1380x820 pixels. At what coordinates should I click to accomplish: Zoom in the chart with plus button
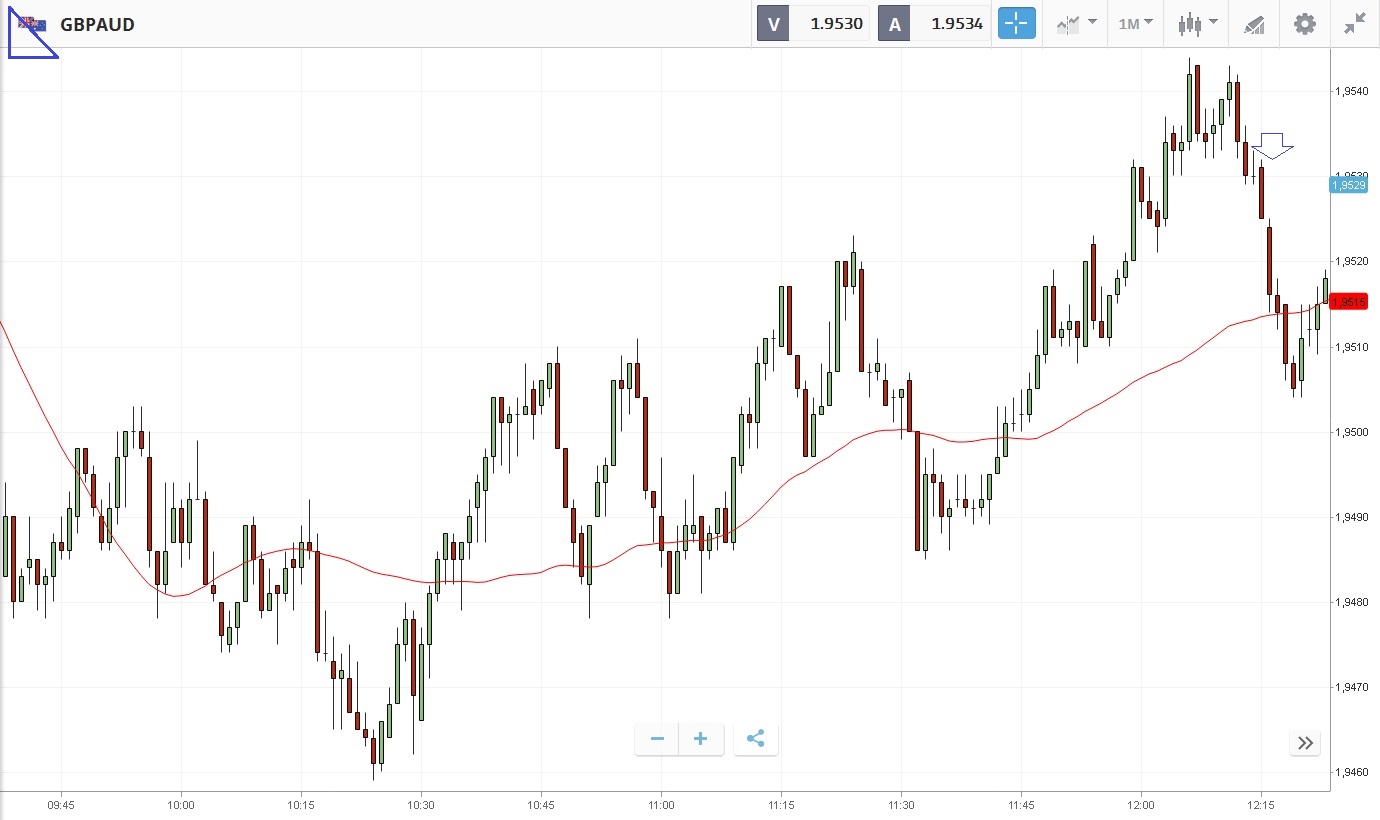pos(701,739)
